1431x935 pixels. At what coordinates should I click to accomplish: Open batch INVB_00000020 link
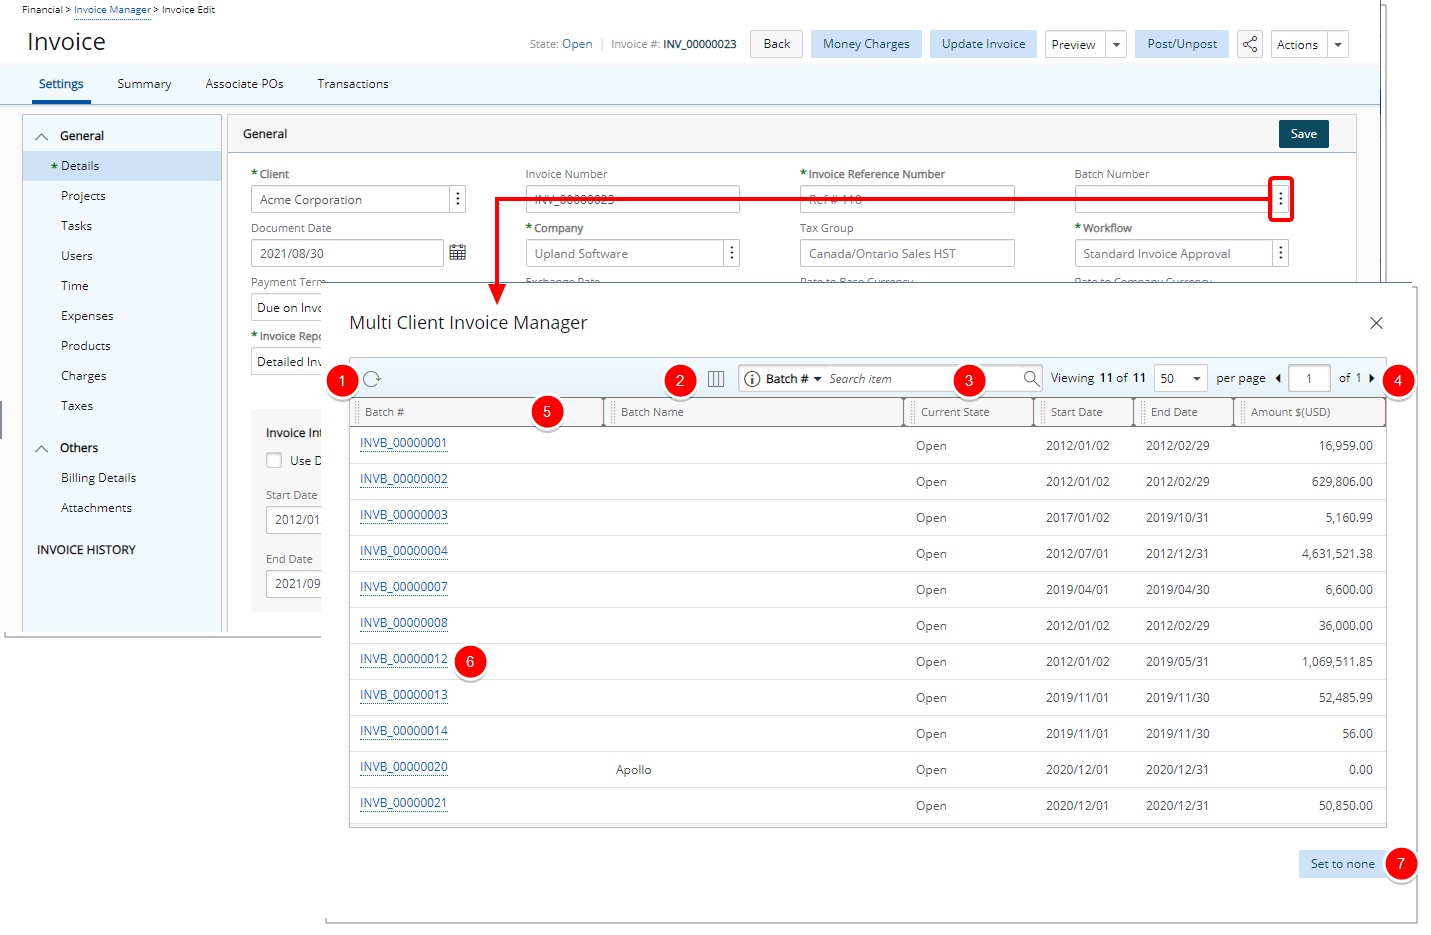tap(404, 767)
